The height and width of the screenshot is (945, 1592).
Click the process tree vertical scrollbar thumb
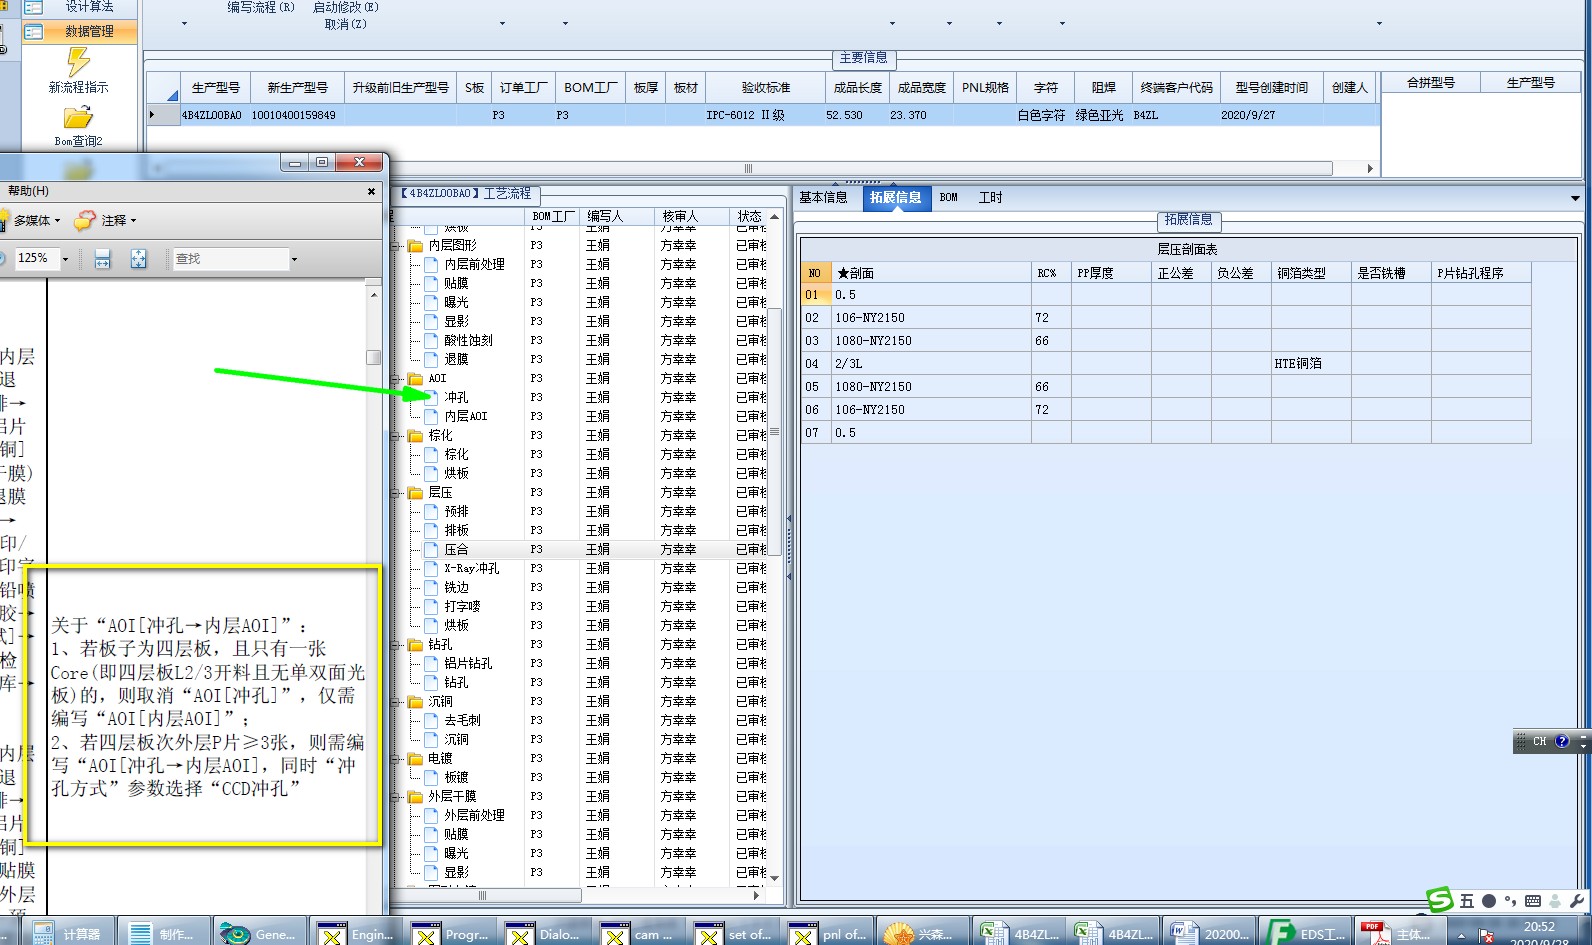point(774,431)
